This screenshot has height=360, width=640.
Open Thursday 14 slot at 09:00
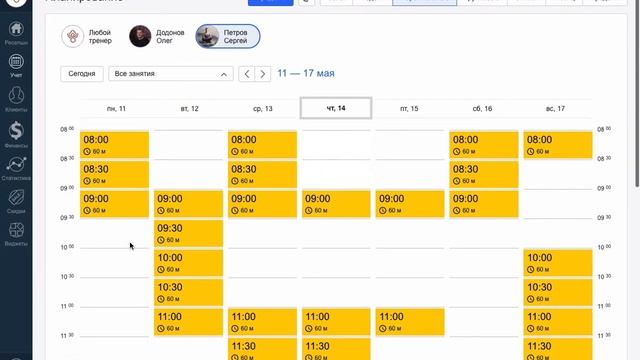point(336,204)
